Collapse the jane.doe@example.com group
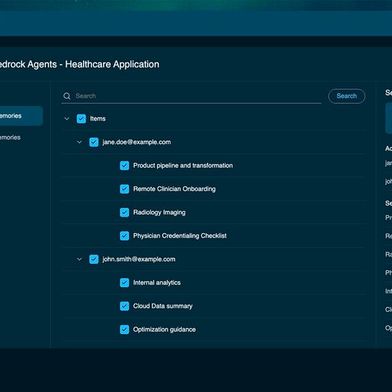 79,142
